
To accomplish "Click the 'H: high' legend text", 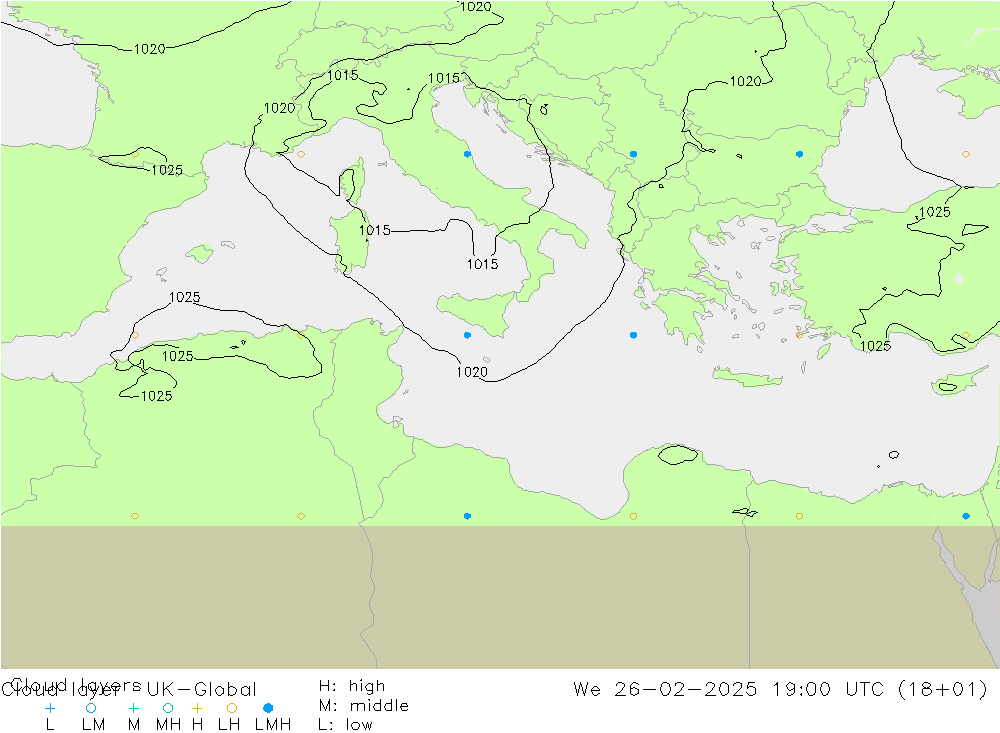I will tap(352, 686).
